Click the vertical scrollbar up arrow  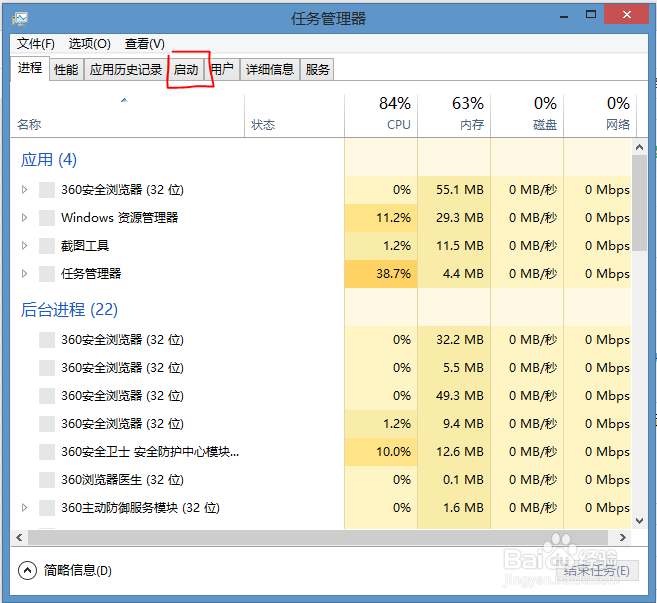pos(639,147)
